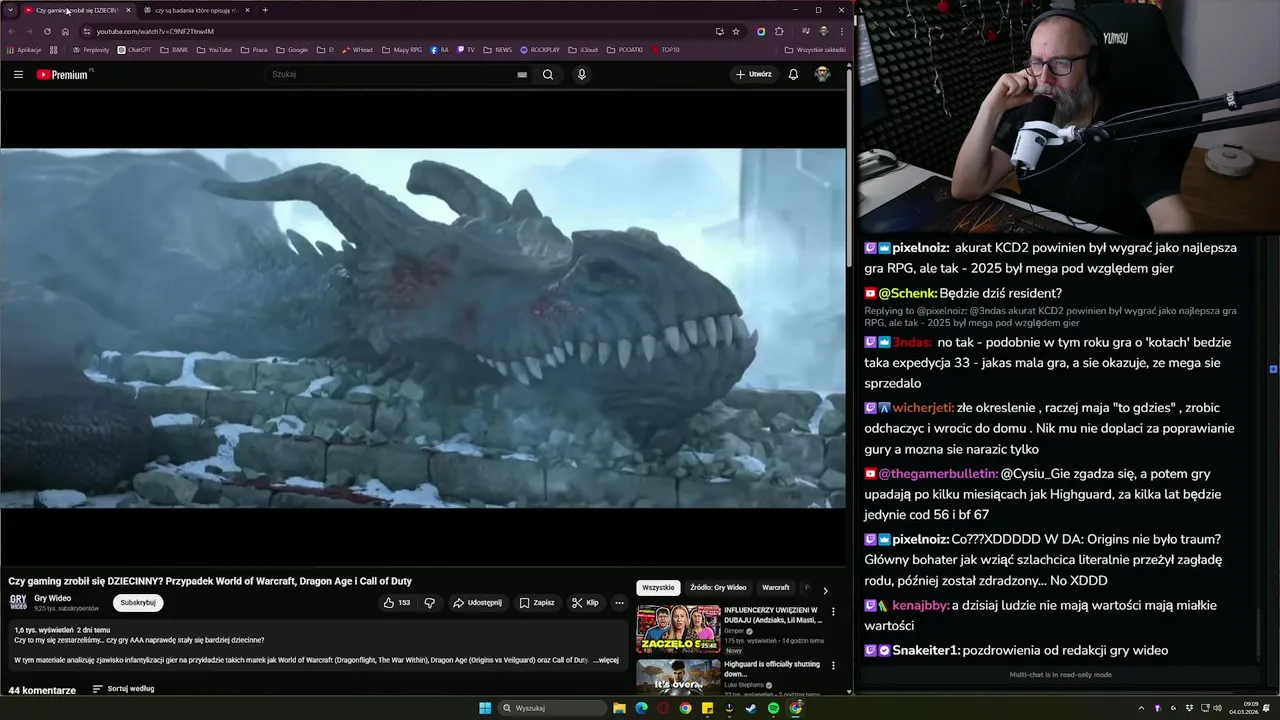Image resolution: width=1280 pixels, height=720 pixels.
Task: Open the INFLUENCERZY UWIĘZIENI W DUBAJU video thumbnail
Action: (x=678, y=629)
